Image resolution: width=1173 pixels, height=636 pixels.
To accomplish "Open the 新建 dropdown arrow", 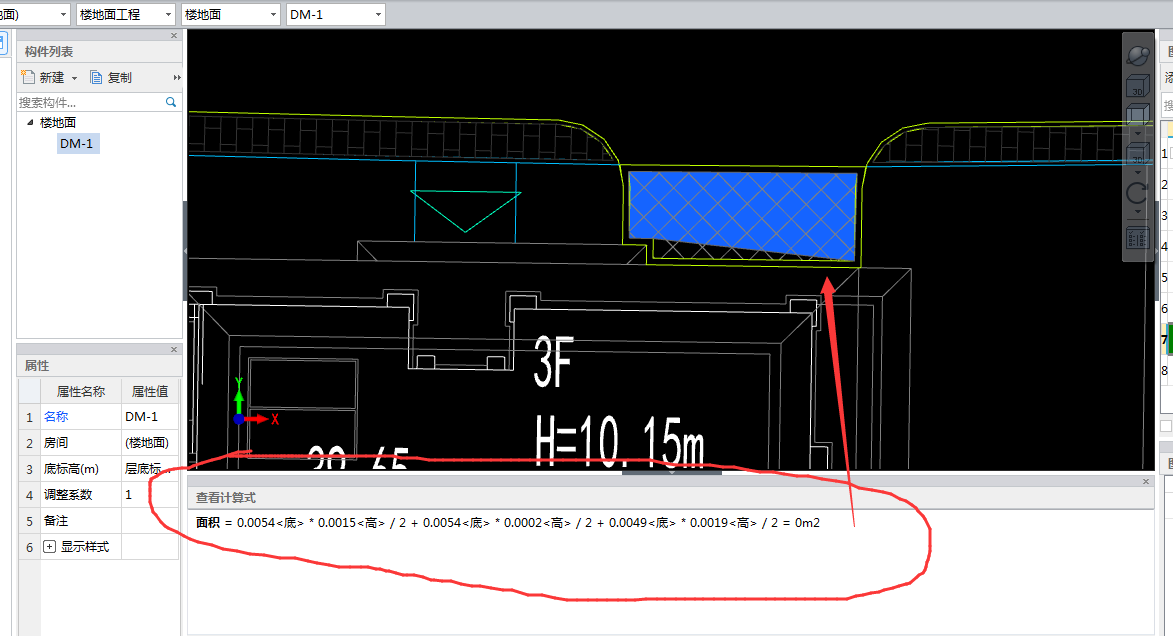I will click(x=74, y=78).
